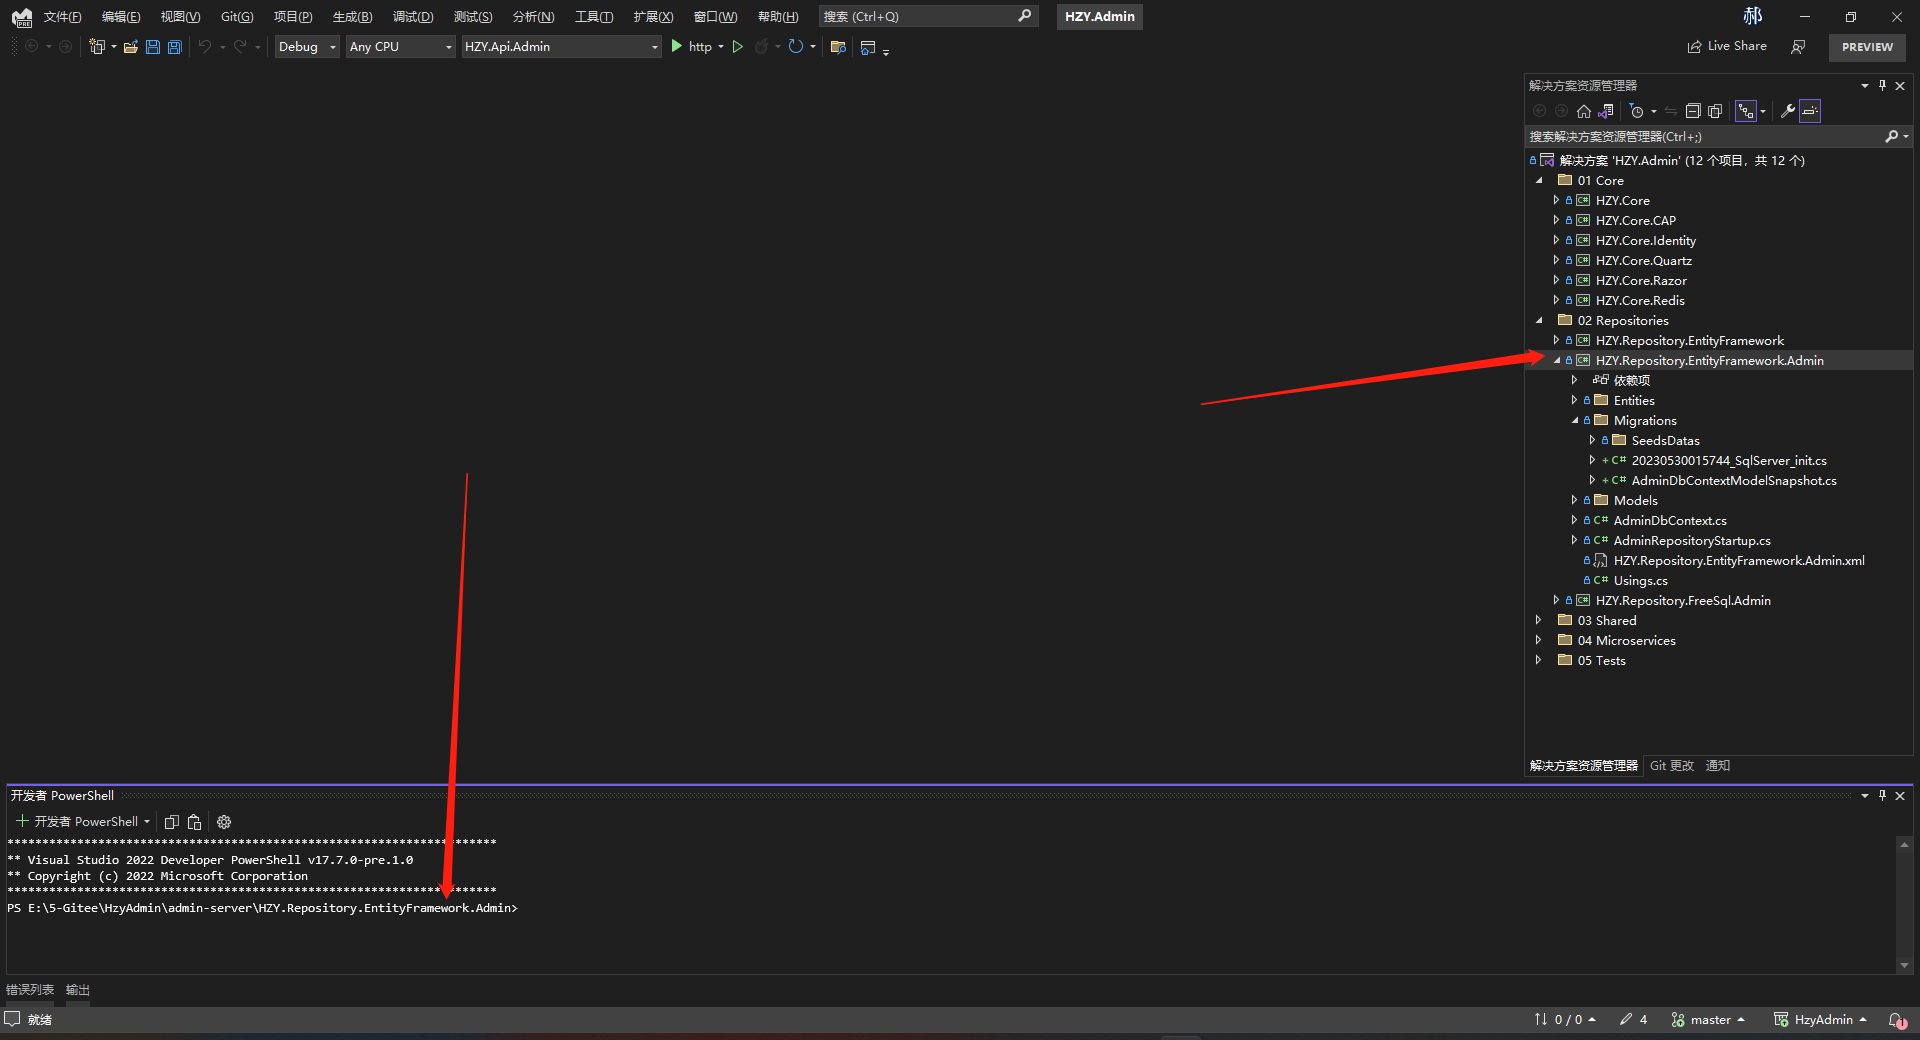The image size is (1920, 1040).
Task: Open the Debug configuration dropdown
Action: 307,47
